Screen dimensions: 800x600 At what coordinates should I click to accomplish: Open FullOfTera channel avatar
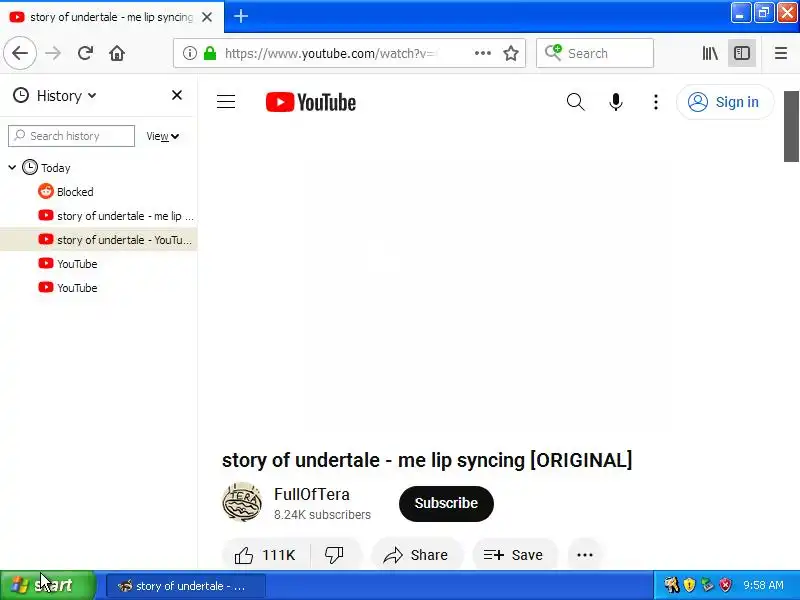tap(242, 503)
